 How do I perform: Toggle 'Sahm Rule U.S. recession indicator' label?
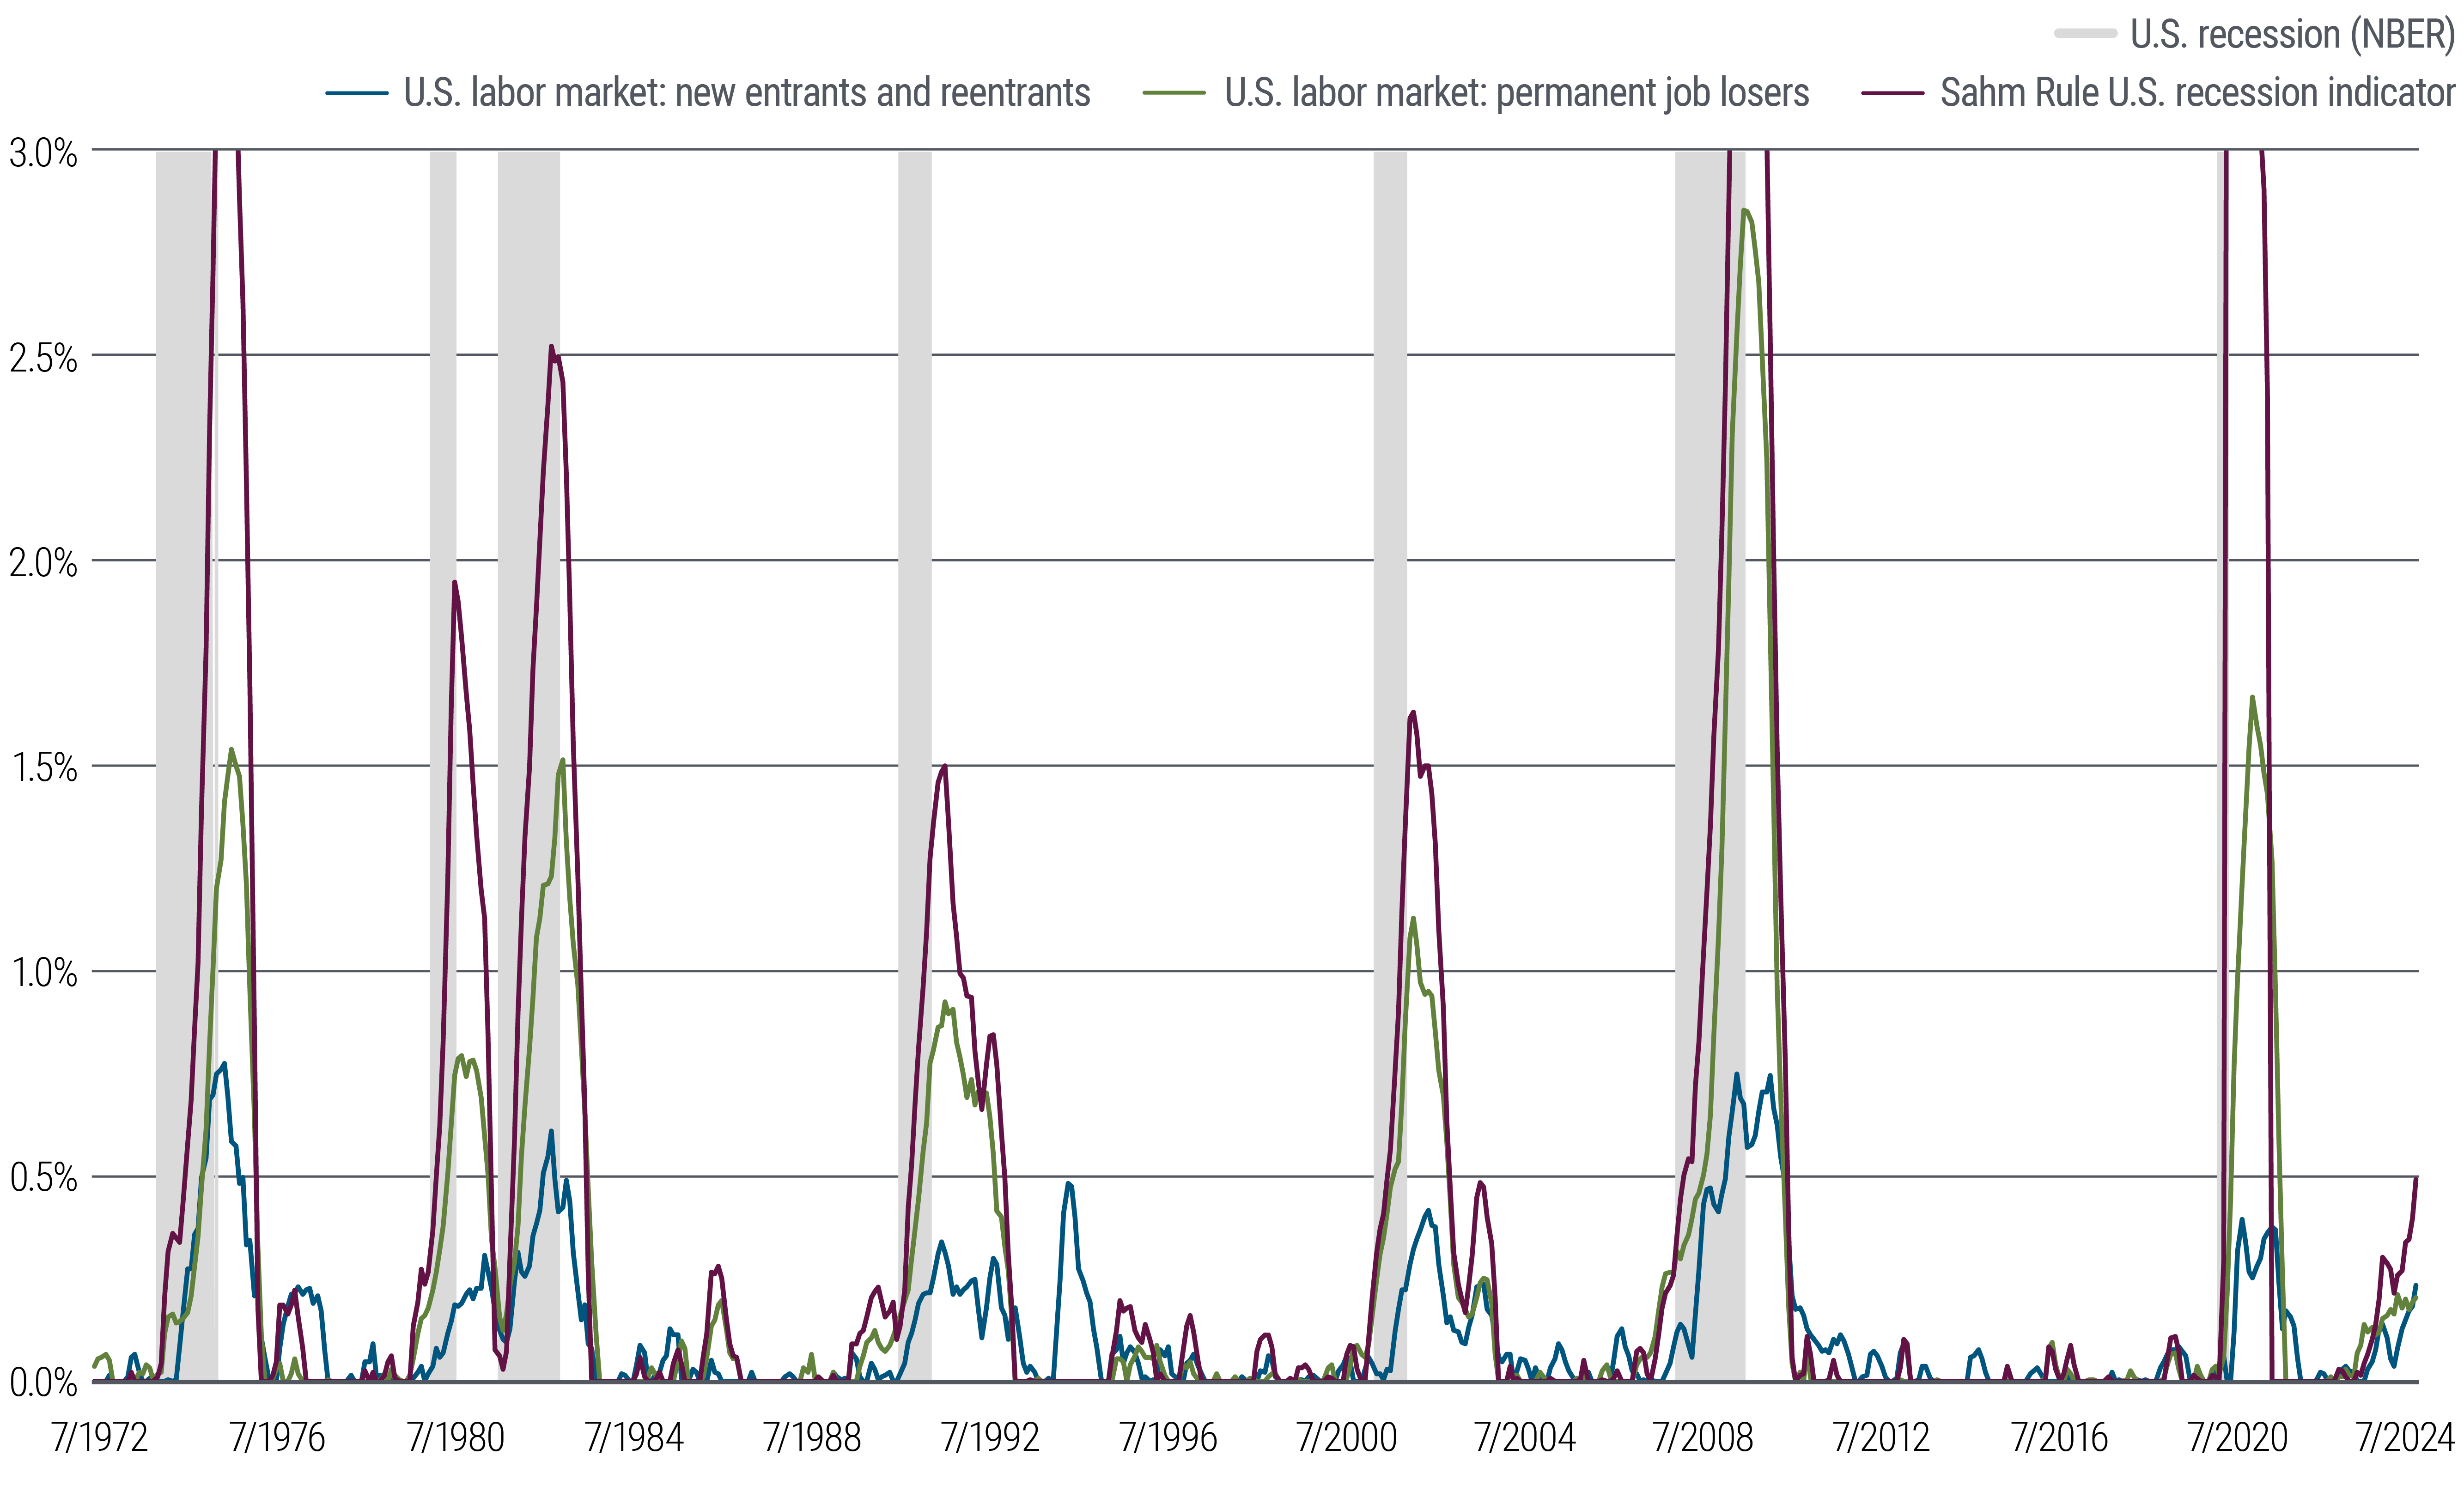coord(2198,93)
